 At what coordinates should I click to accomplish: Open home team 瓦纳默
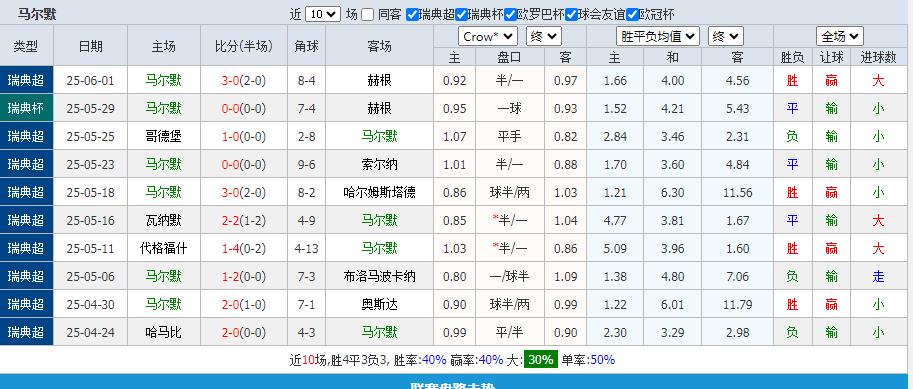[x=164, y=220]
